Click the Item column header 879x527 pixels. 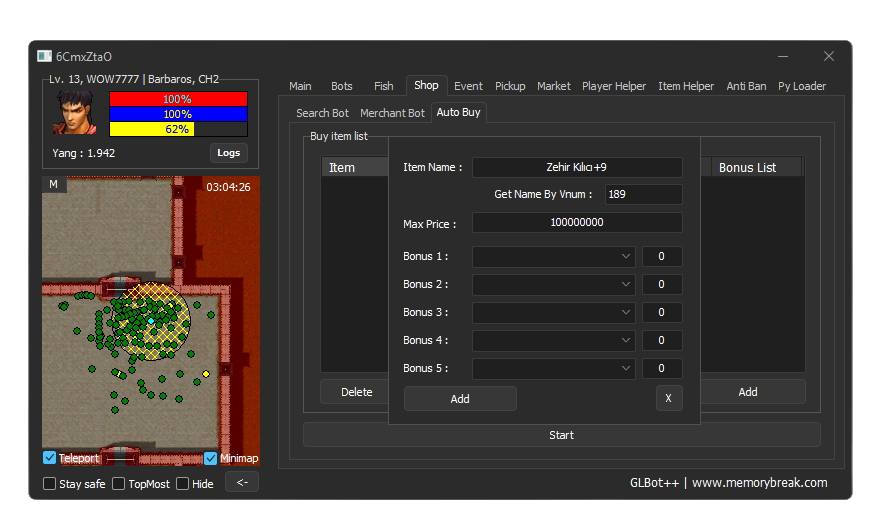tap(355, 167)
